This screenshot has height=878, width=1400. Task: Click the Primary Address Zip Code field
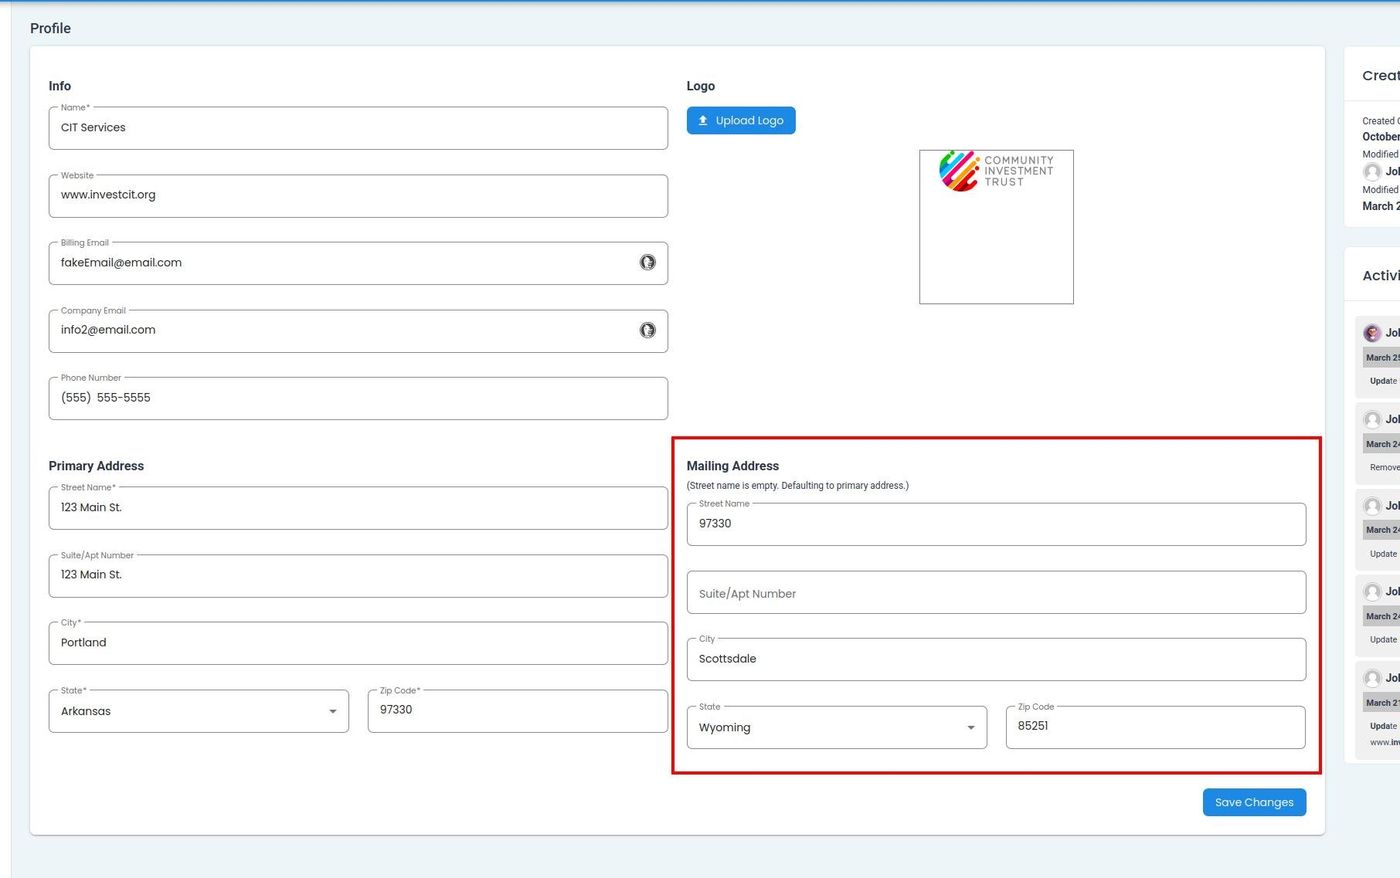pyautogui.click(x=516, y=711)
